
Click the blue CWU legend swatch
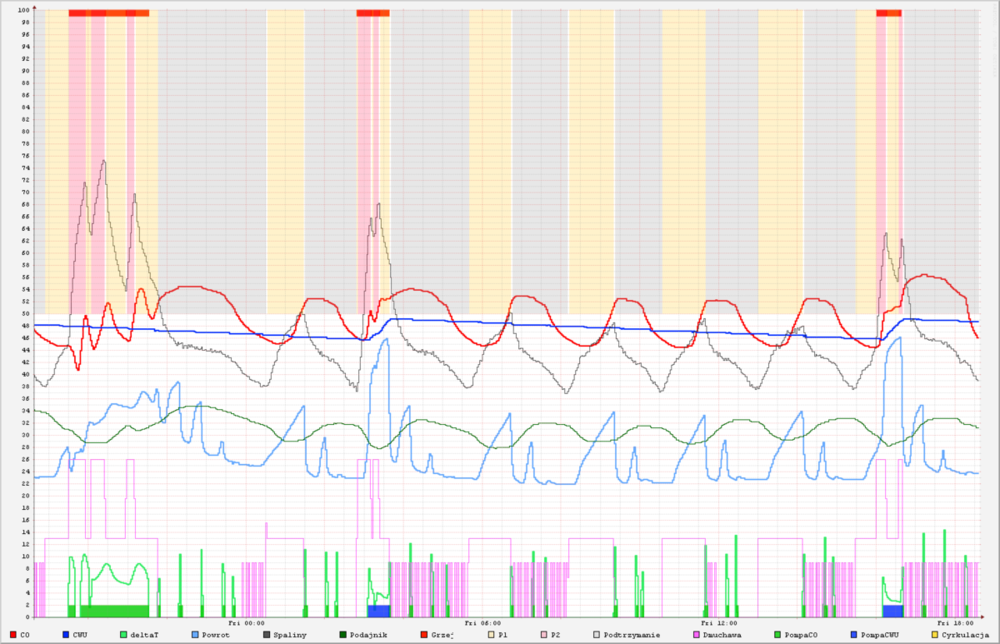65,634
